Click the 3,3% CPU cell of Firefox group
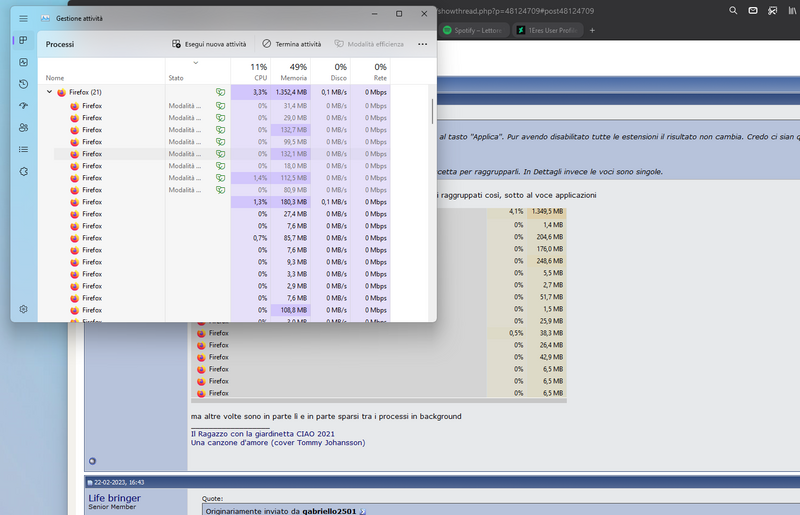Image resolution: width=800 pixels, height=515 pixels. 251,92
